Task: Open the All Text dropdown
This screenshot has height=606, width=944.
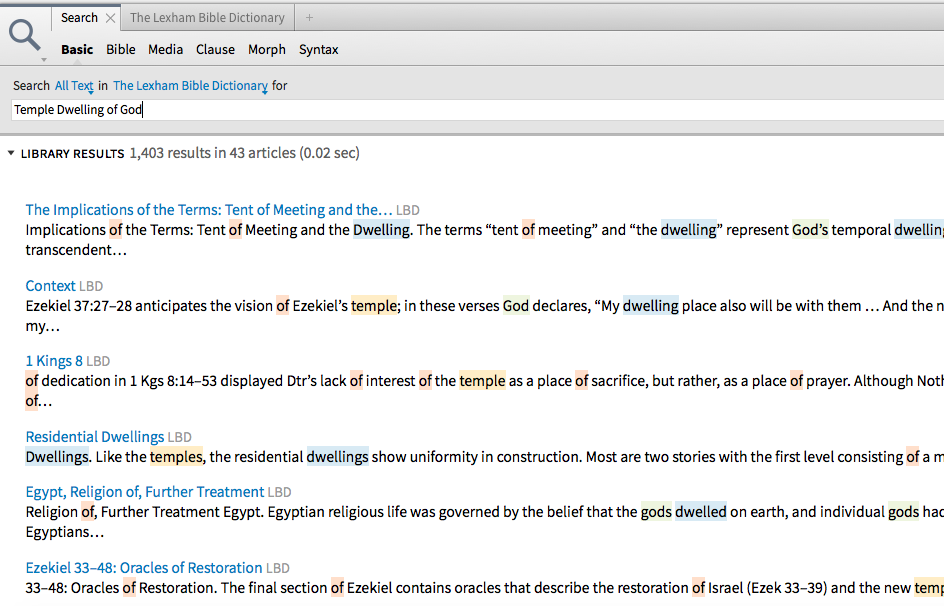Action: [x=74, y=86]
